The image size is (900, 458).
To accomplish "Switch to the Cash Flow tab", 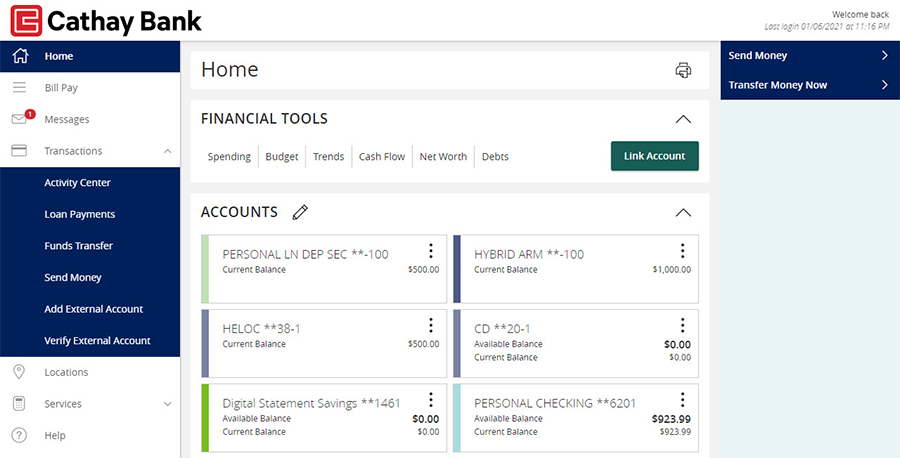I will (382, 156).
